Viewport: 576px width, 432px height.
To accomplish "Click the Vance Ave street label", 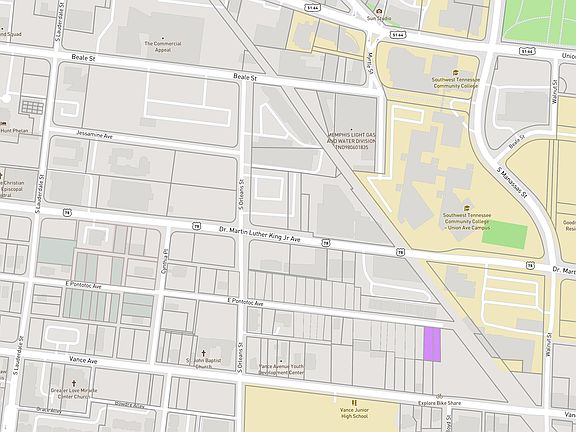I will 83,360.
